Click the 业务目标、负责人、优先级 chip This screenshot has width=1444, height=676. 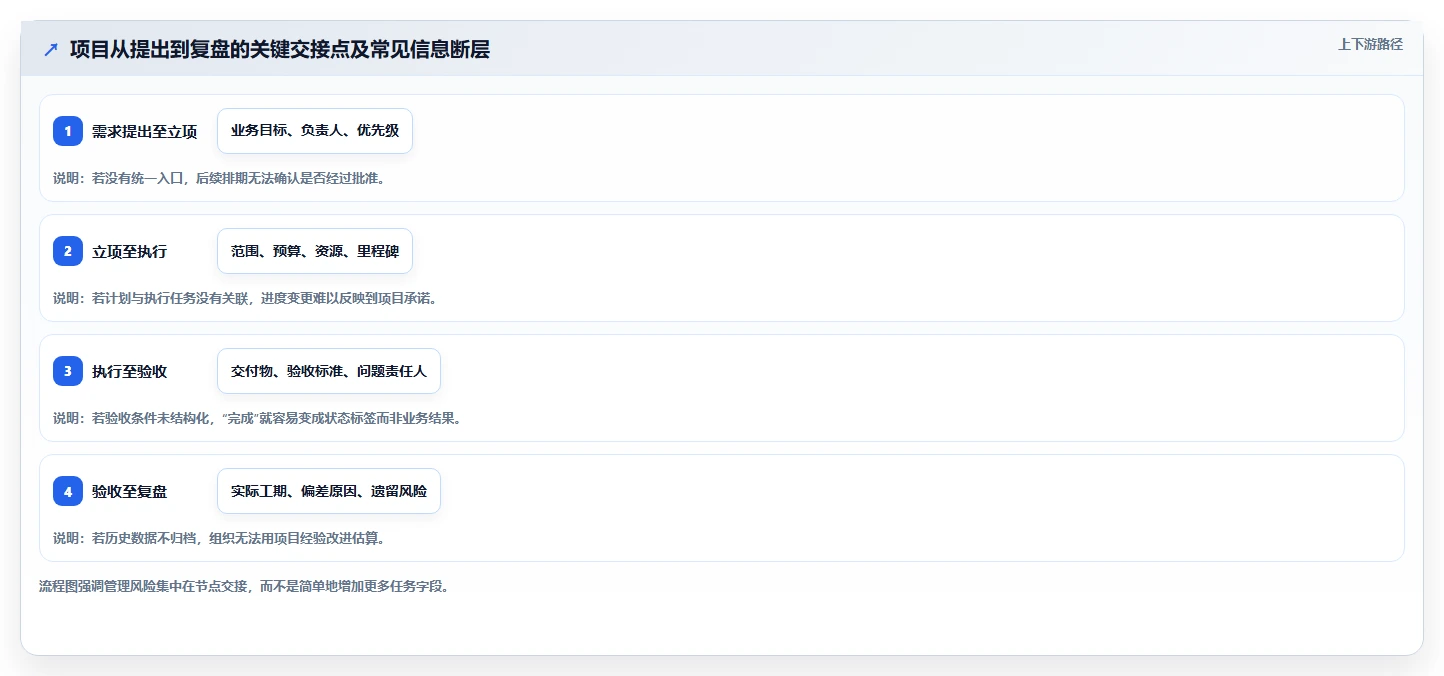point(315,131)
